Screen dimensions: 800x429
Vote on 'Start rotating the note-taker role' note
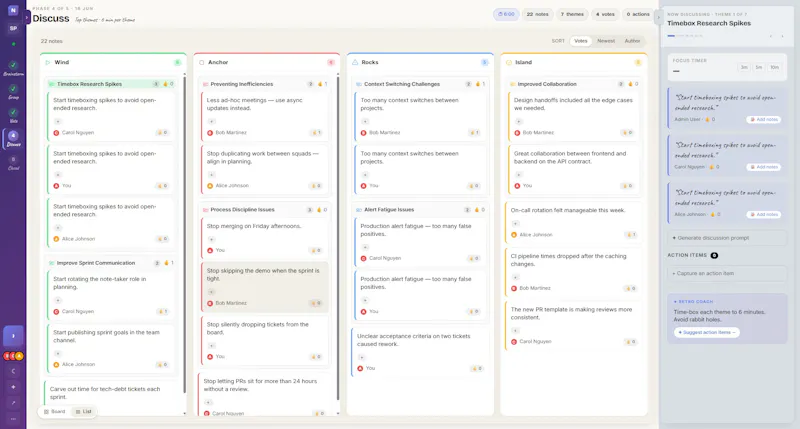click(162, 312)
